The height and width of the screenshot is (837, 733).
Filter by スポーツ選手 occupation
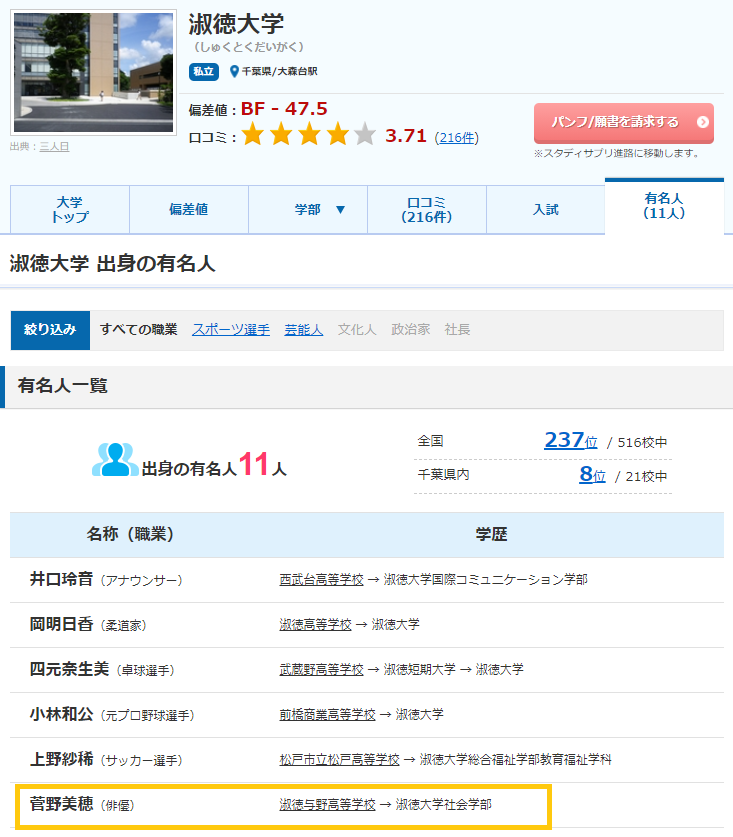click(x=231, y=329)
